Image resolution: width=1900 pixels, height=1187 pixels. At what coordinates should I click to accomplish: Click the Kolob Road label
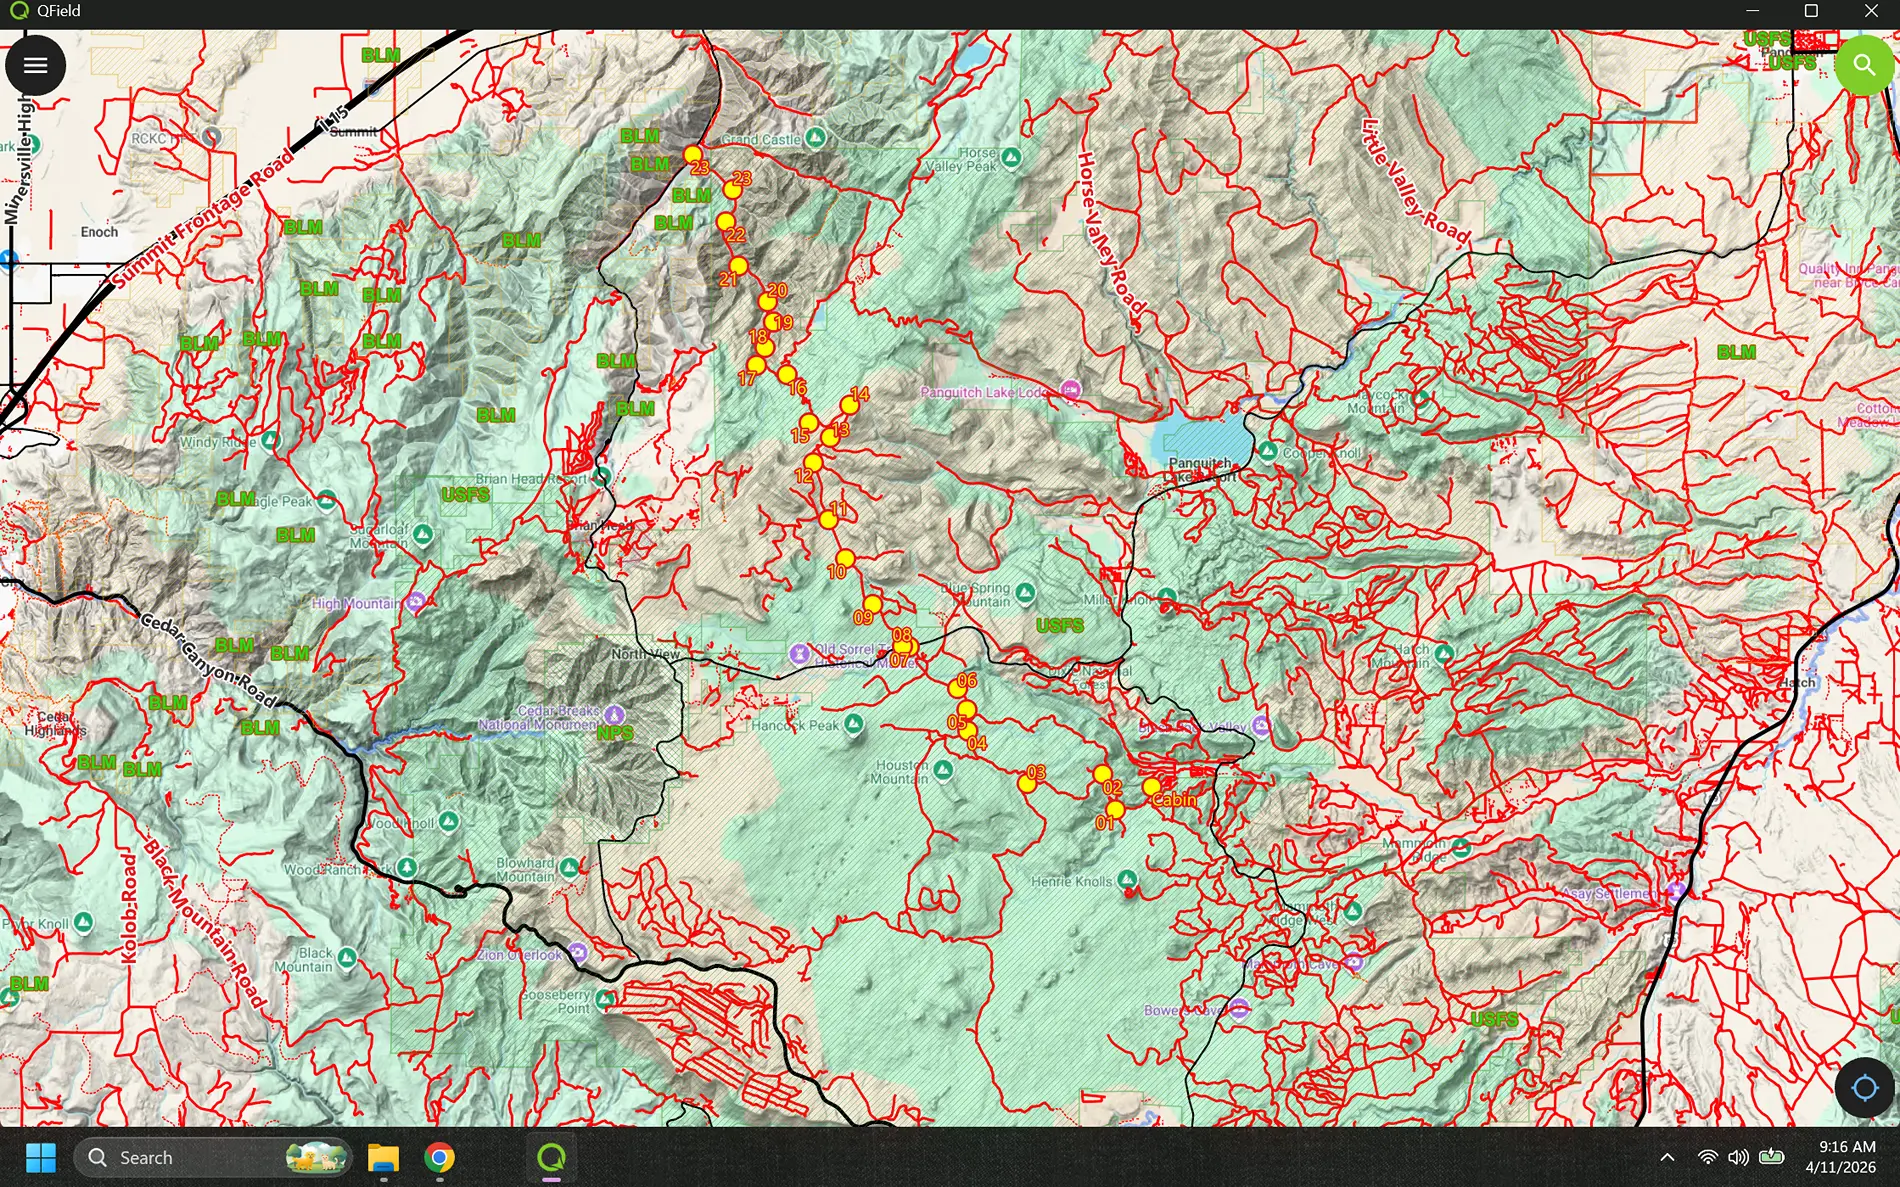click(x=129, y=907)
